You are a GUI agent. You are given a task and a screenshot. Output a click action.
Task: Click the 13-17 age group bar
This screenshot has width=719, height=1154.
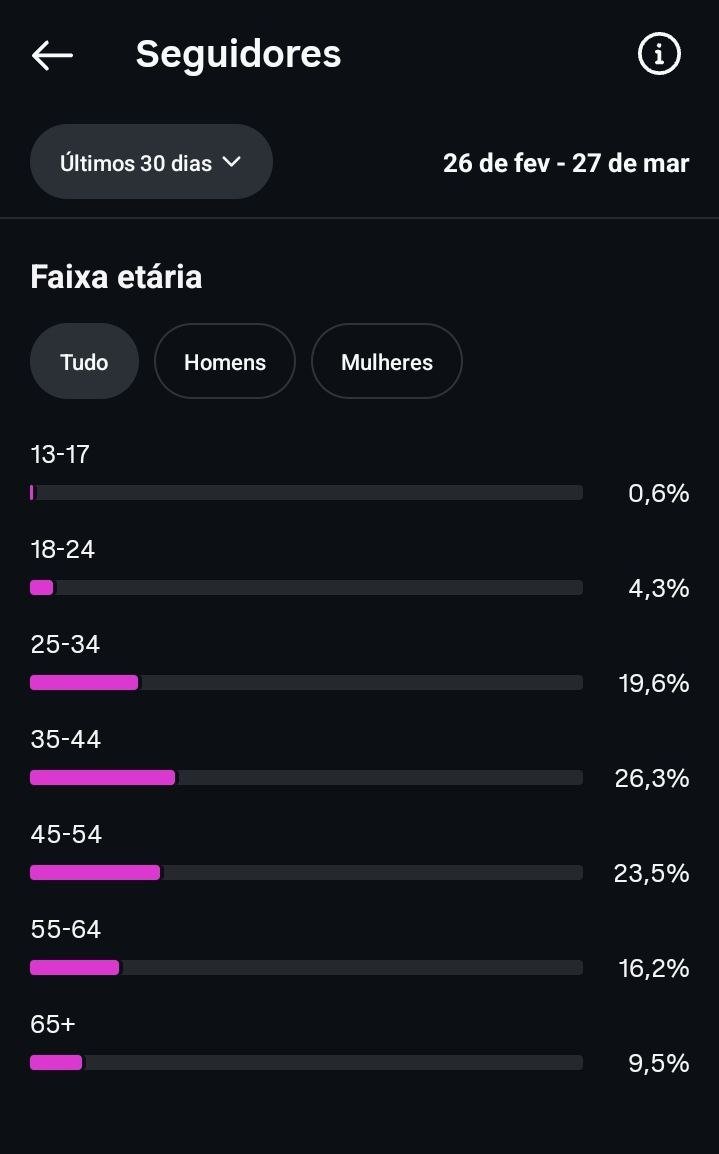click(x=306, y=493)
